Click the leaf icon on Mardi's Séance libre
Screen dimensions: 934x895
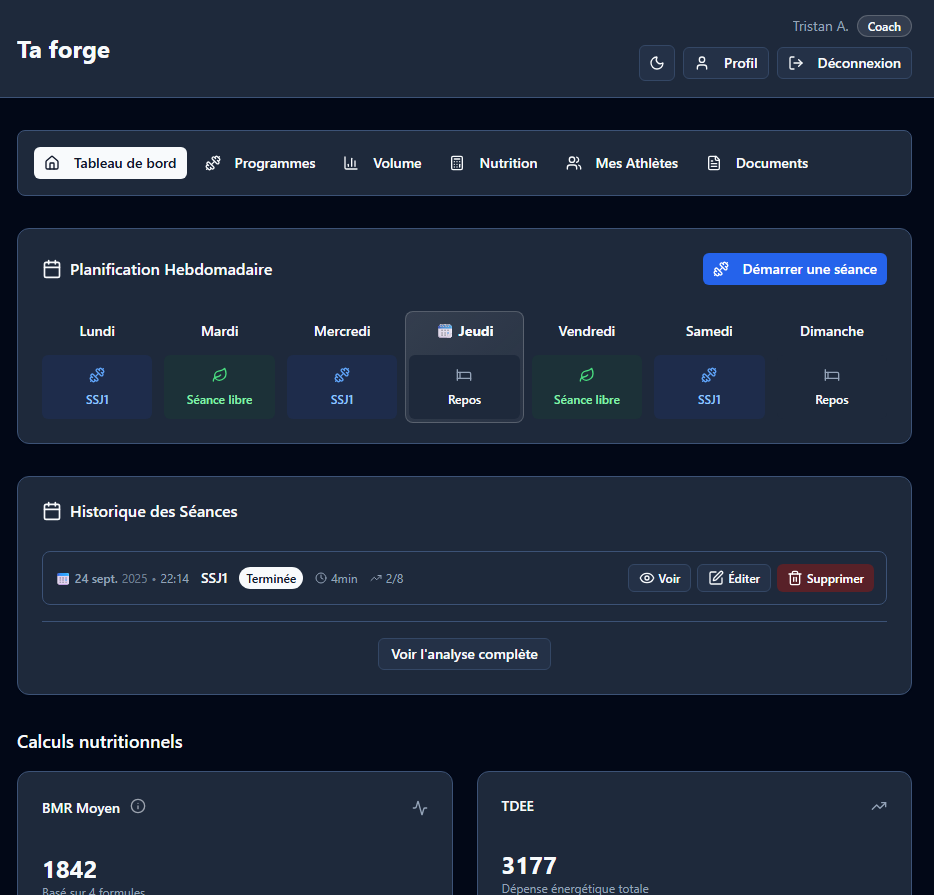(x=219, y=375)
